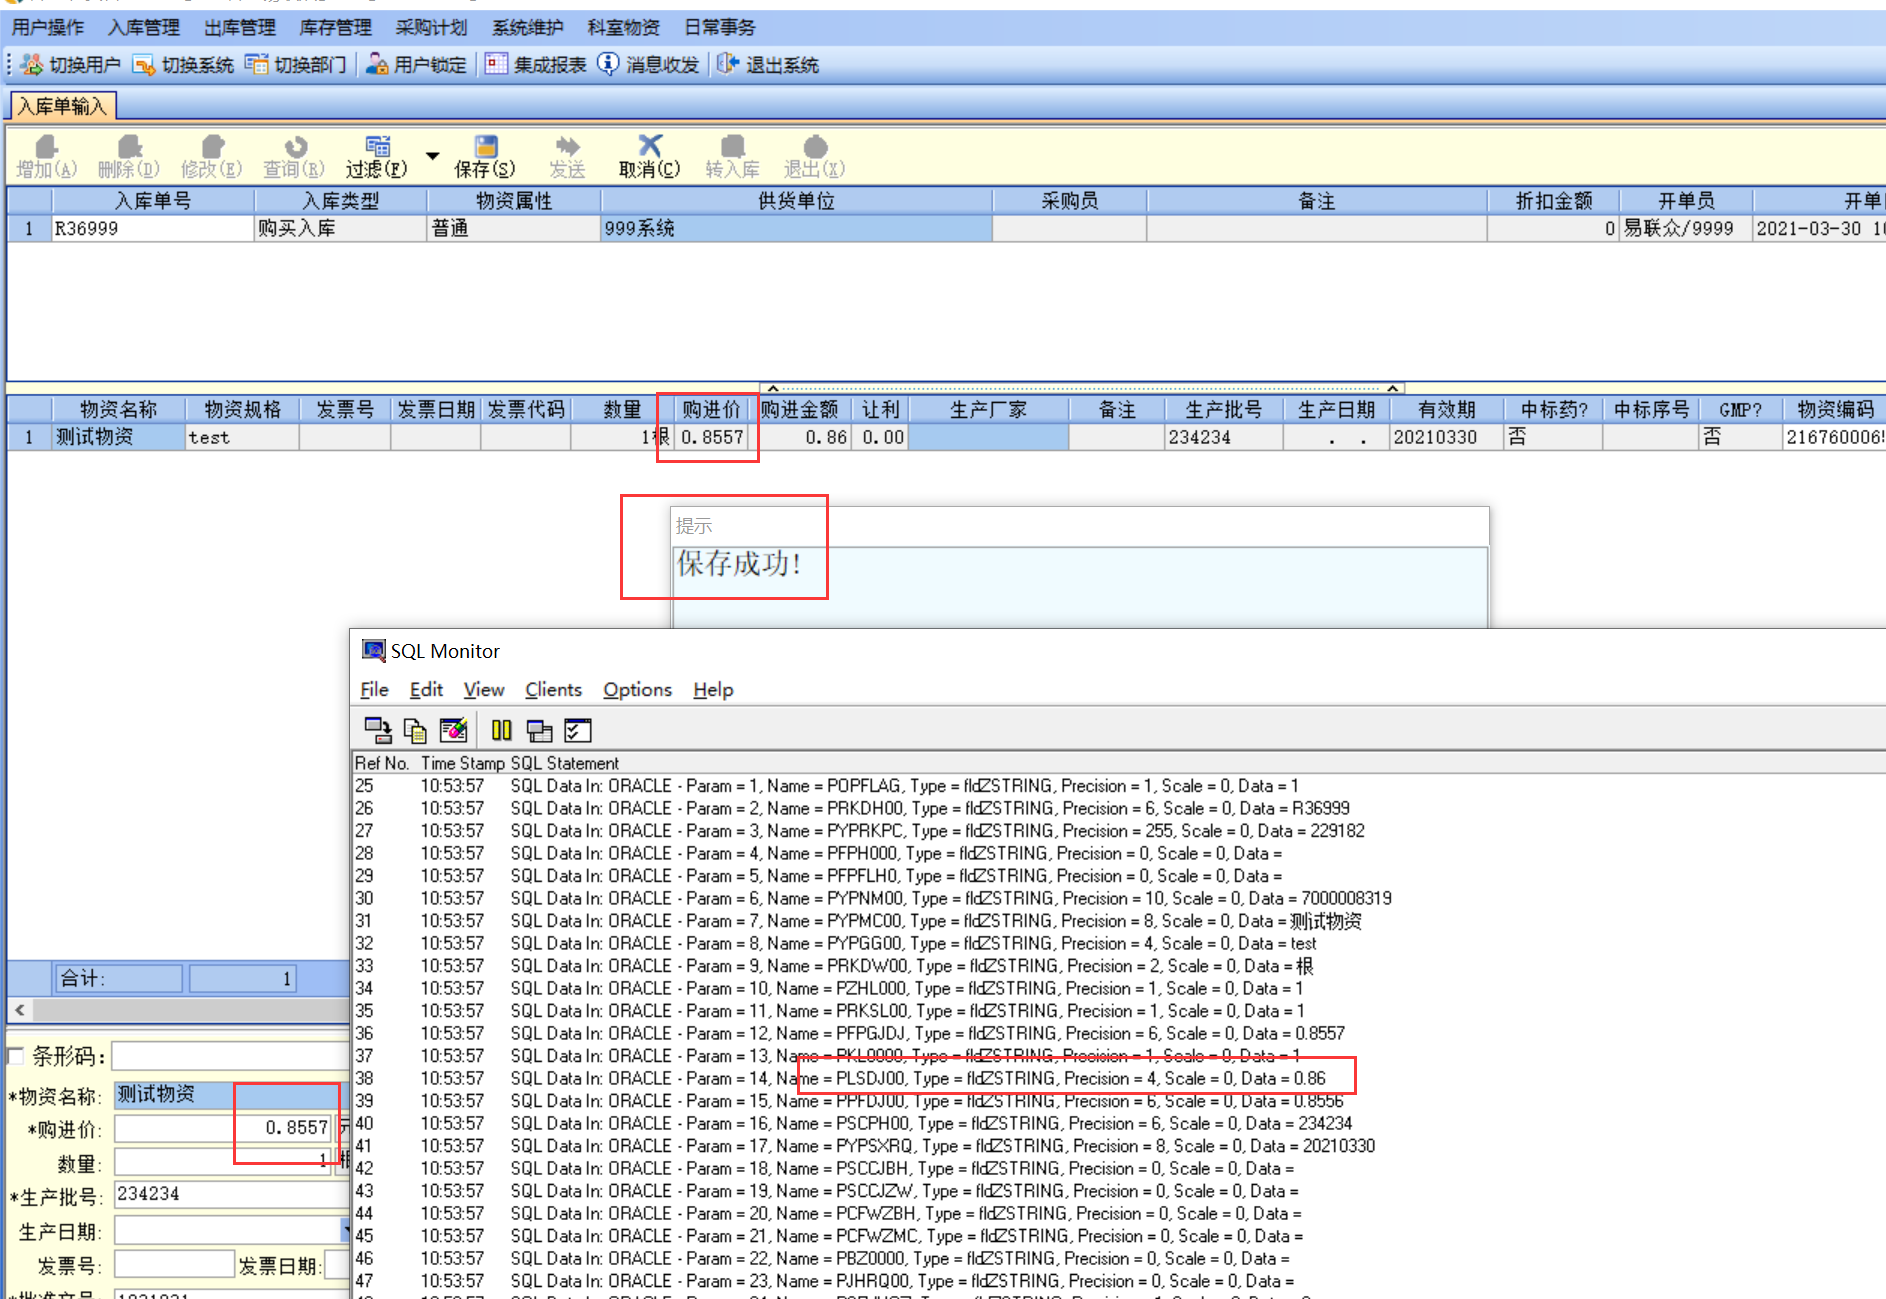This screenshot has height=1299, width=1886.
Task: Open the 生产日期 date dropdown arrow
Action: [345, 1230]
